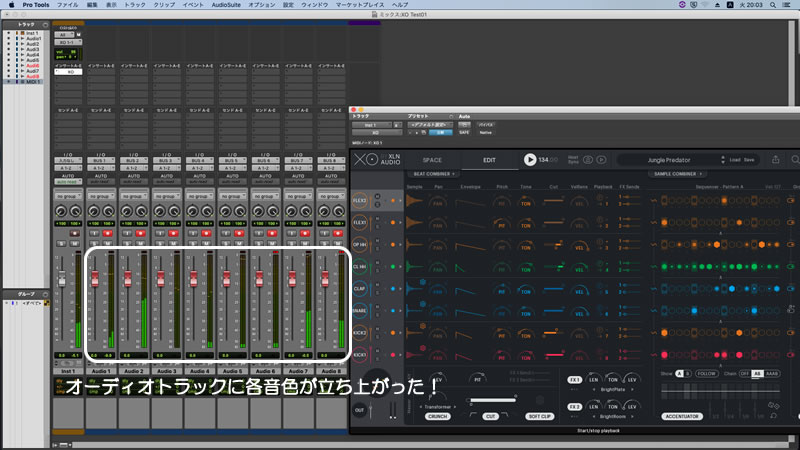Switch to the EDIT tab in XO

tap(489, 160)
